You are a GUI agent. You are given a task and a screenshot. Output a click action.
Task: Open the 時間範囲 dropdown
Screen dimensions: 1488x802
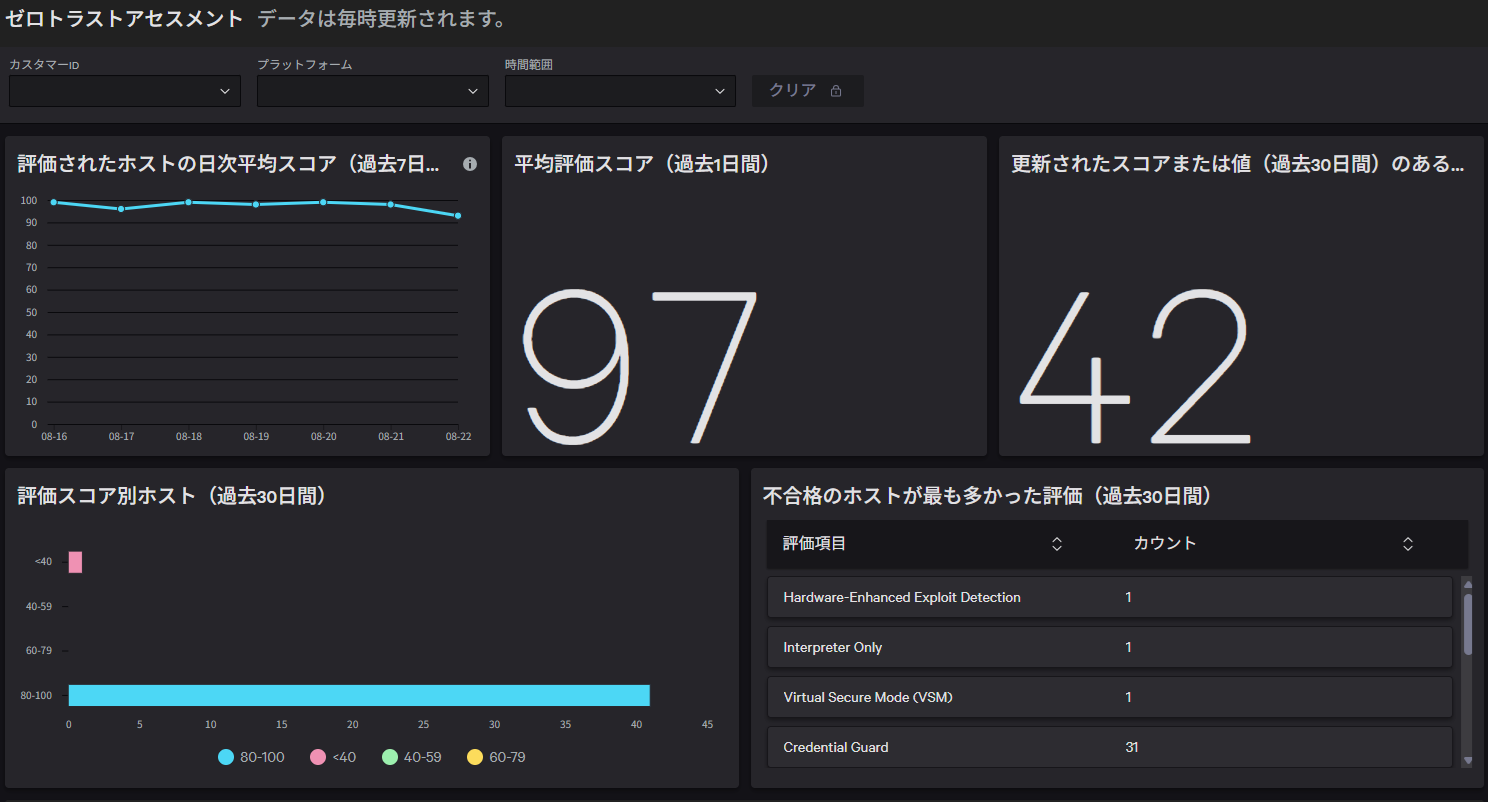(x=620, y=91)
